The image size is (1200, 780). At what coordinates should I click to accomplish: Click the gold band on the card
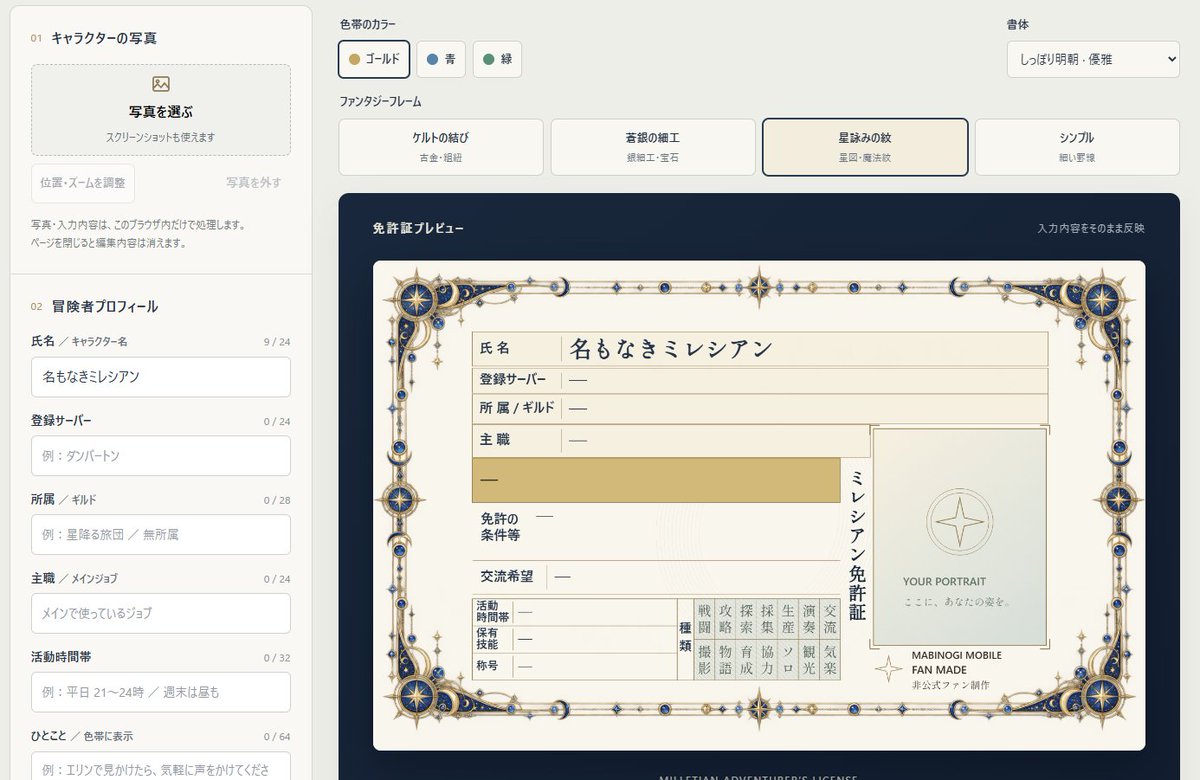click(656, 480)
